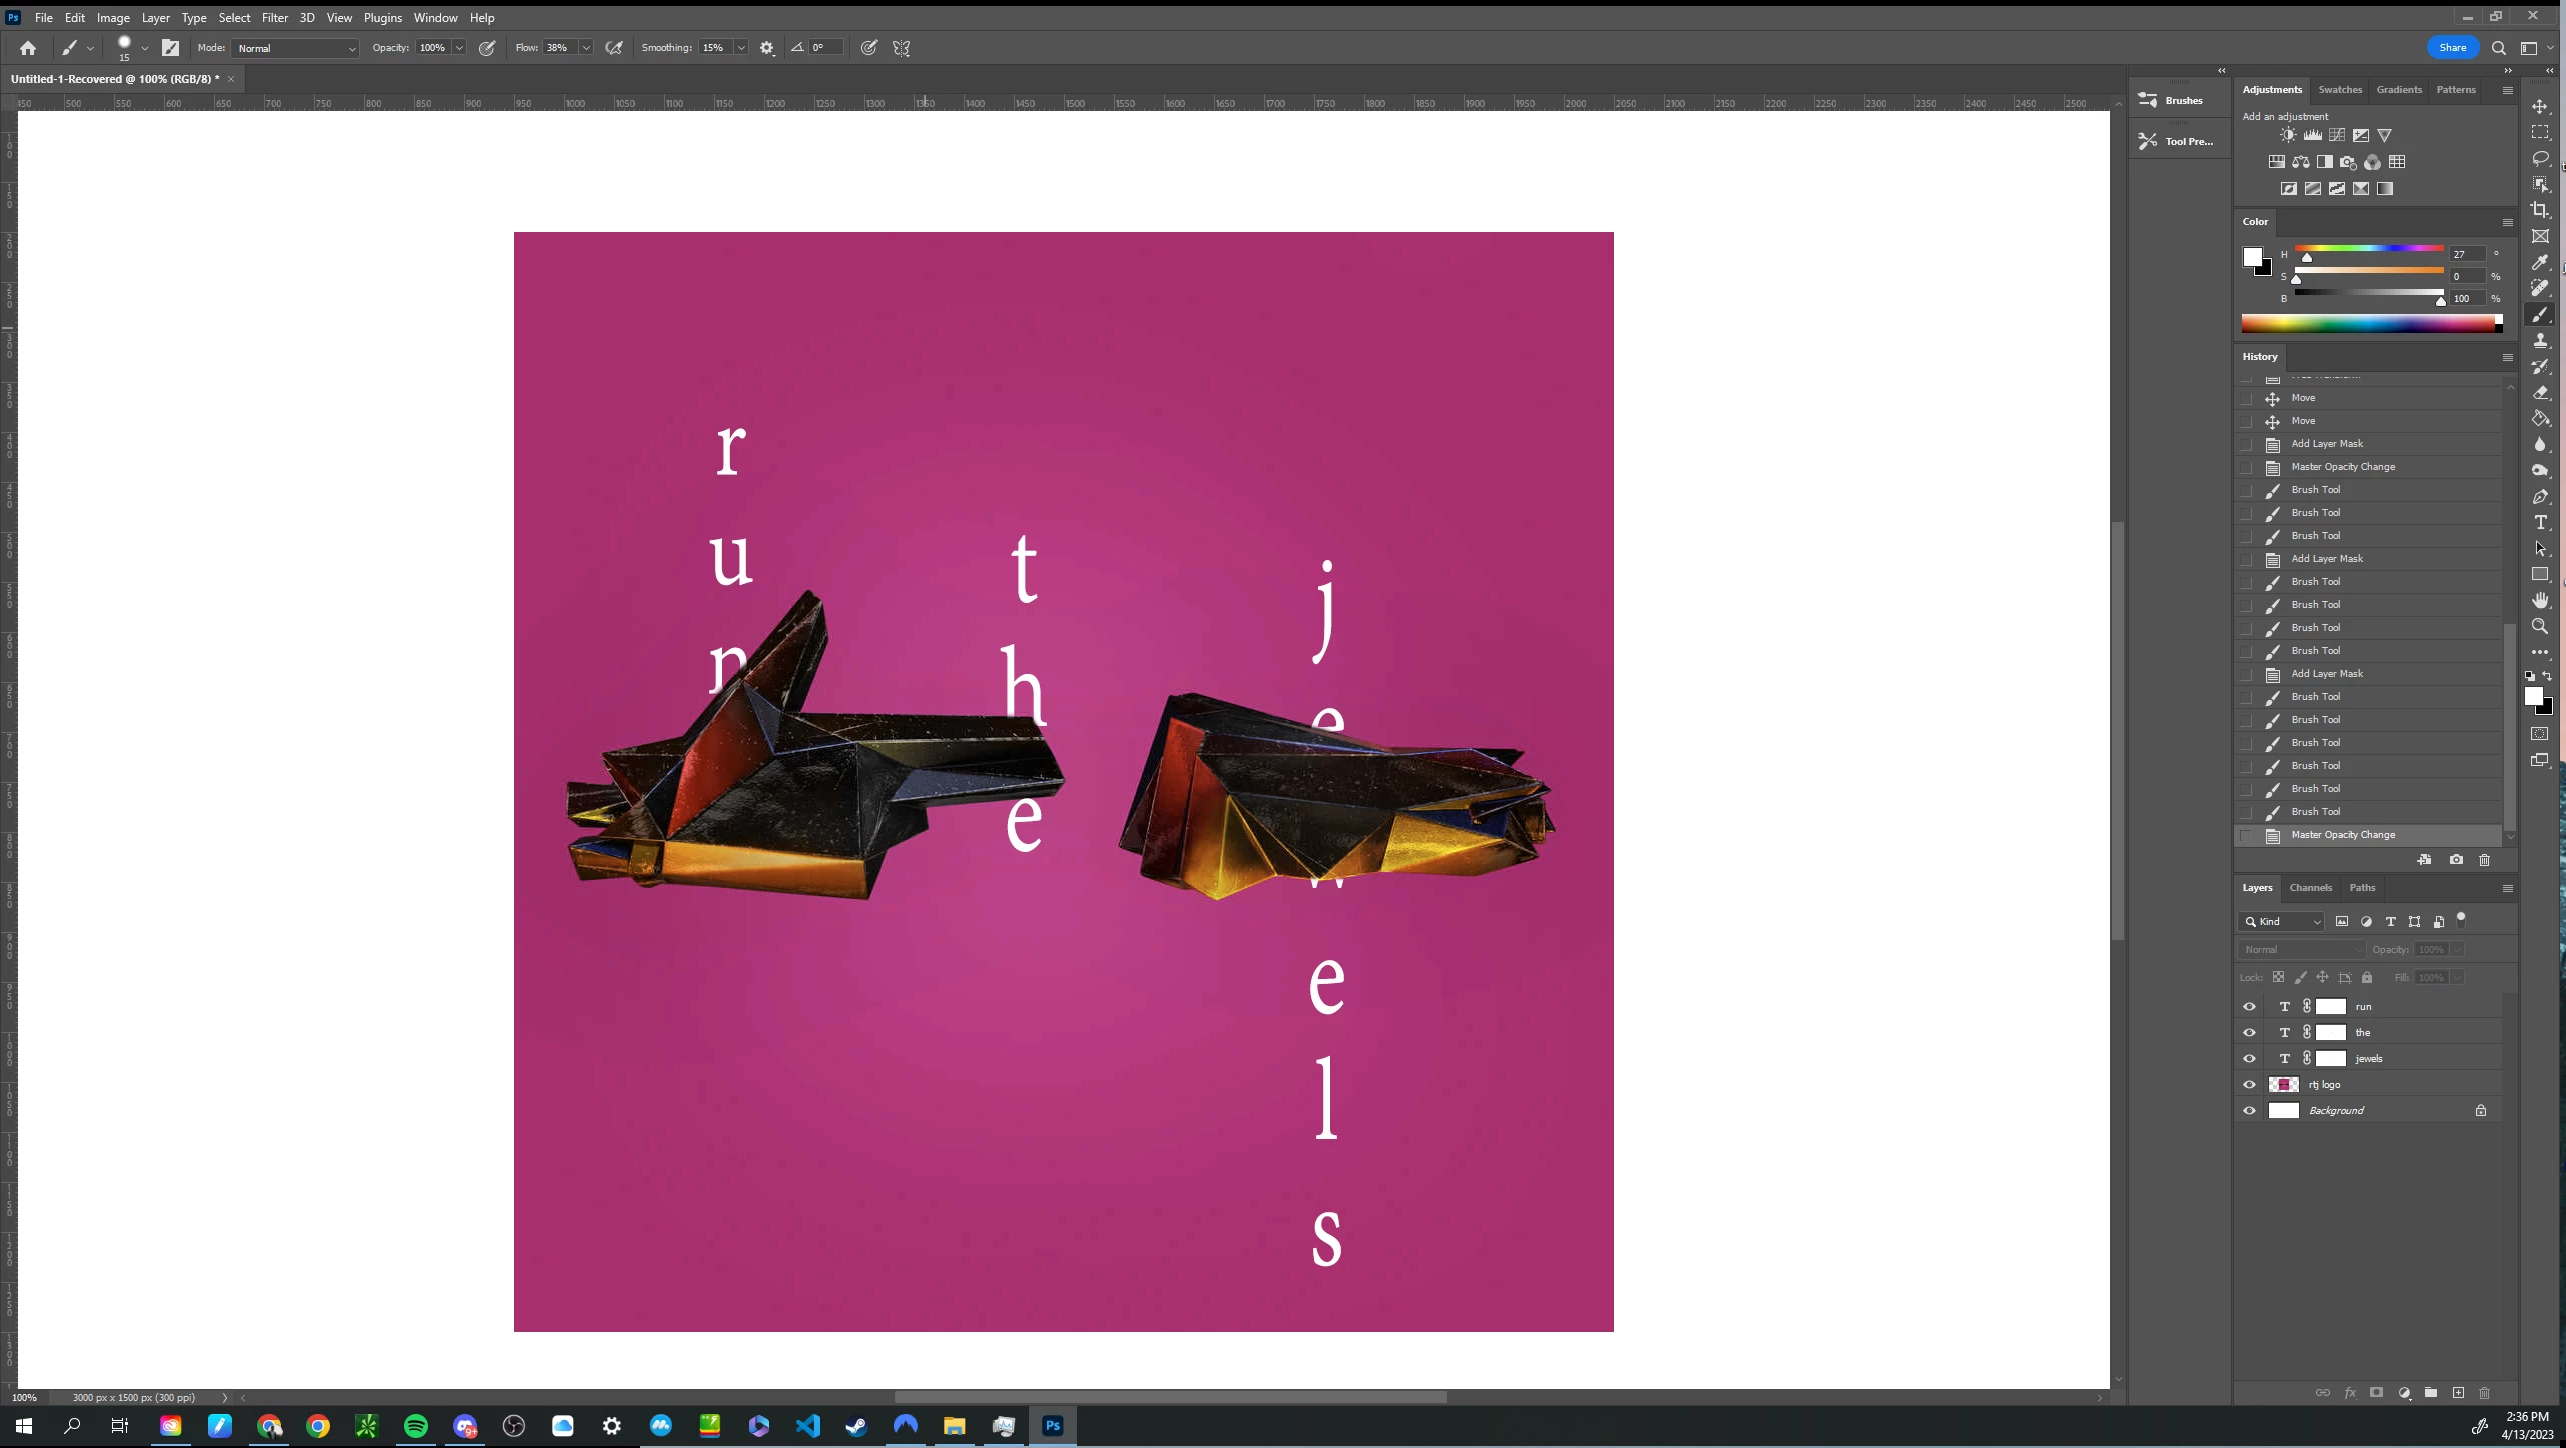Open Spotify from the taskbar
The height and width of the screenshot is (1448, 2566).
point(416,1426)
